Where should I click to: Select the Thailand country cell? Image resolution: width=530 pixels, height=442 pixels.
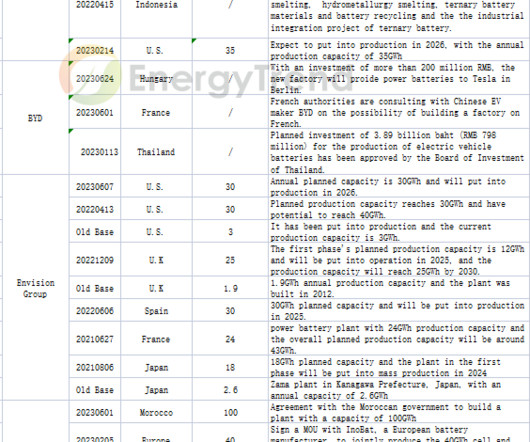[156, 152]
